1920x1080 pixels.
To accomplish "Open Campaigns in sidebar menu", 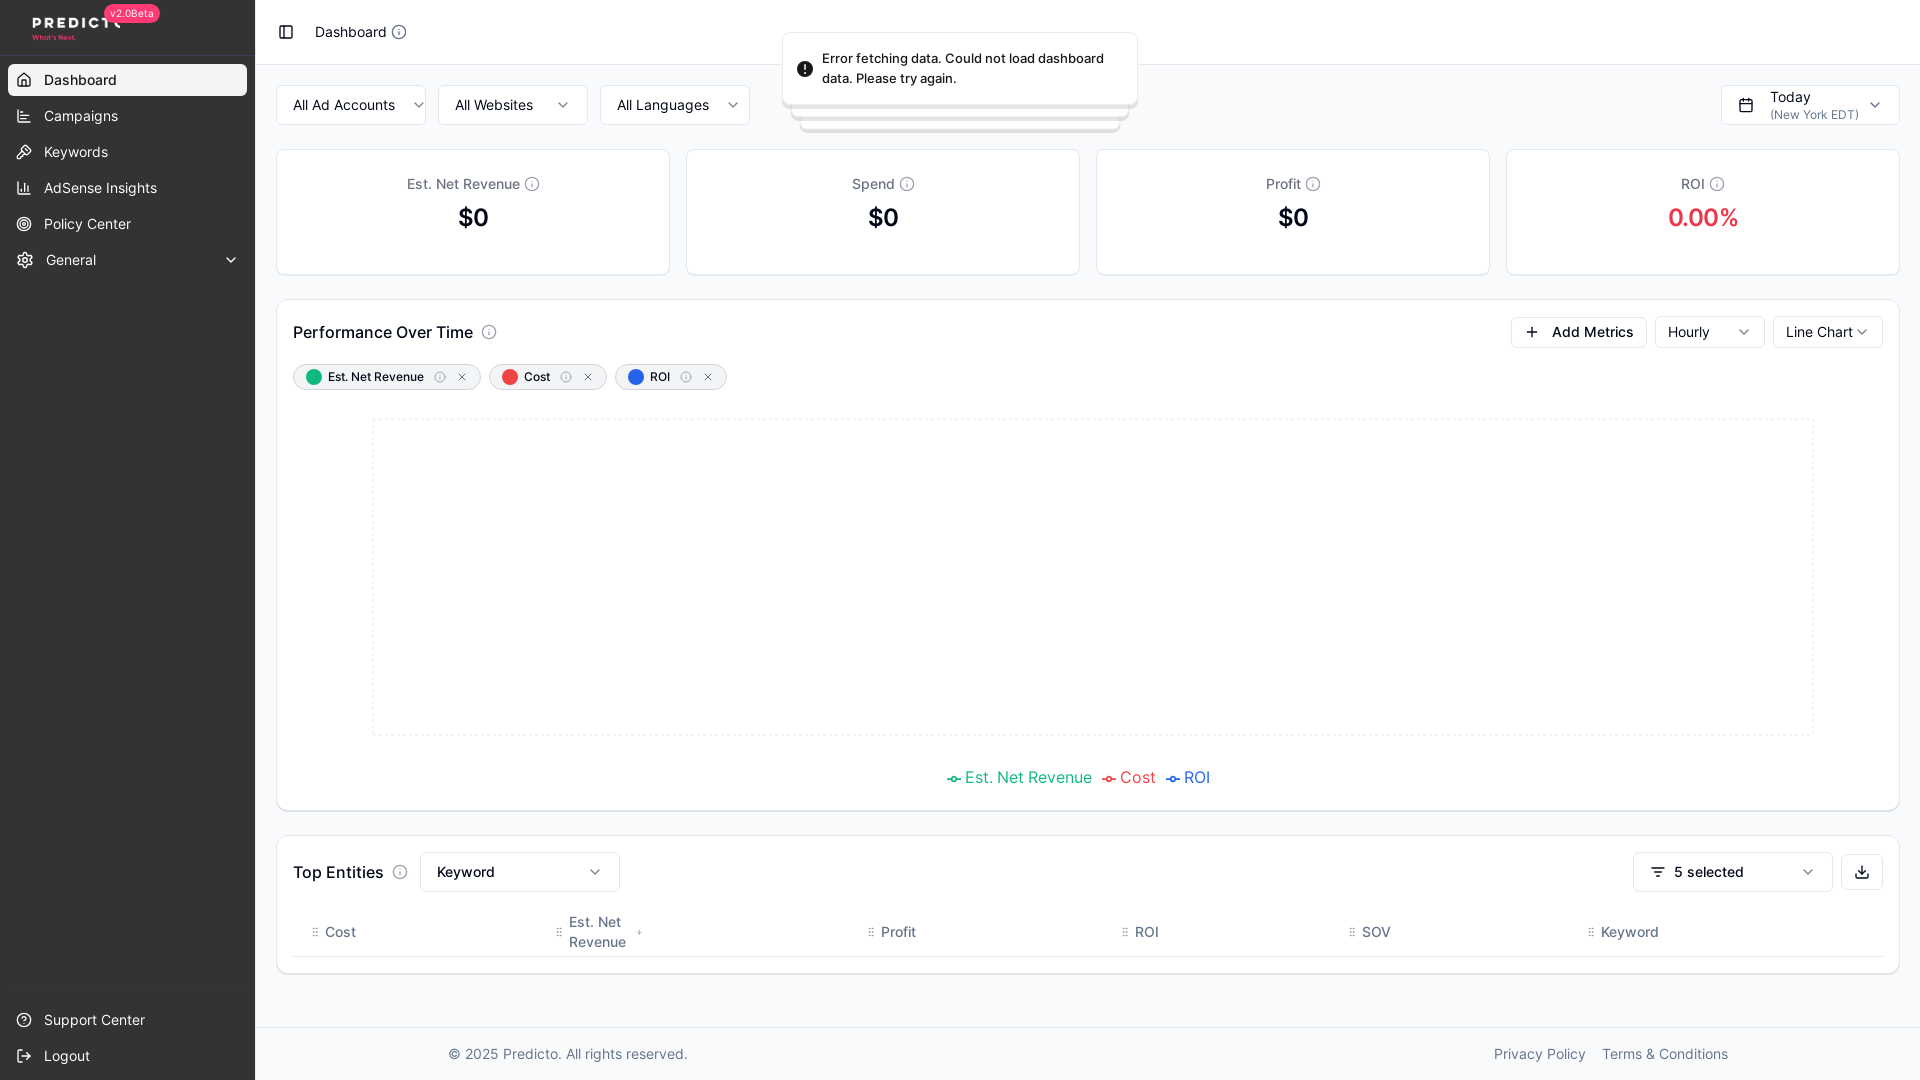I will [x=127, y=116].
